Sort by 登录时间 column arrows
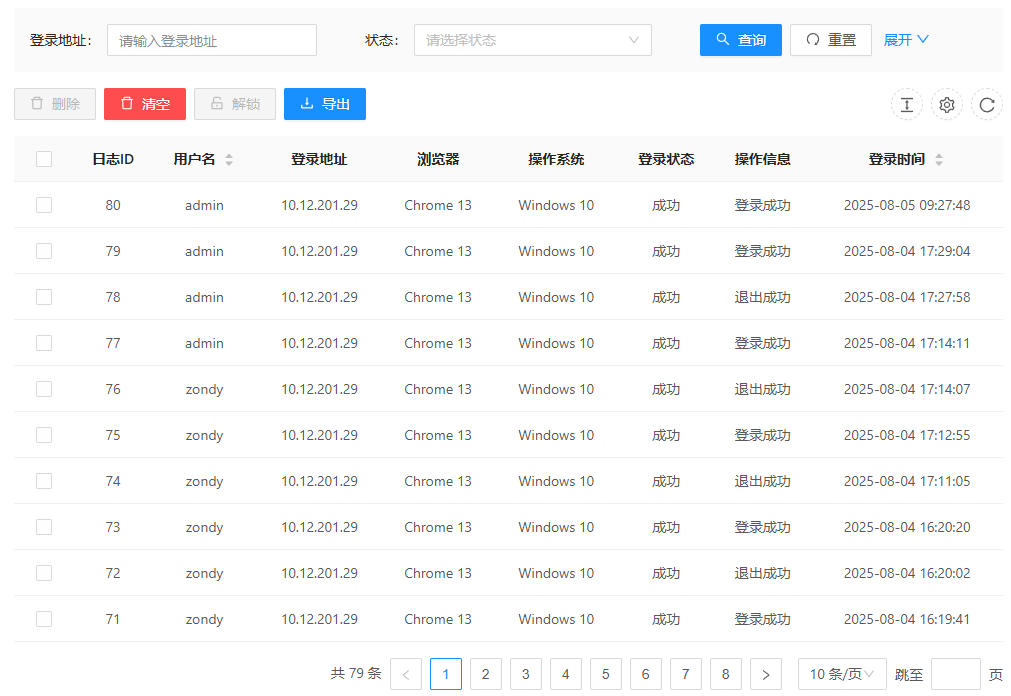Image resolution: width=1011 pixels, height=696 pixels. (938, 160)
